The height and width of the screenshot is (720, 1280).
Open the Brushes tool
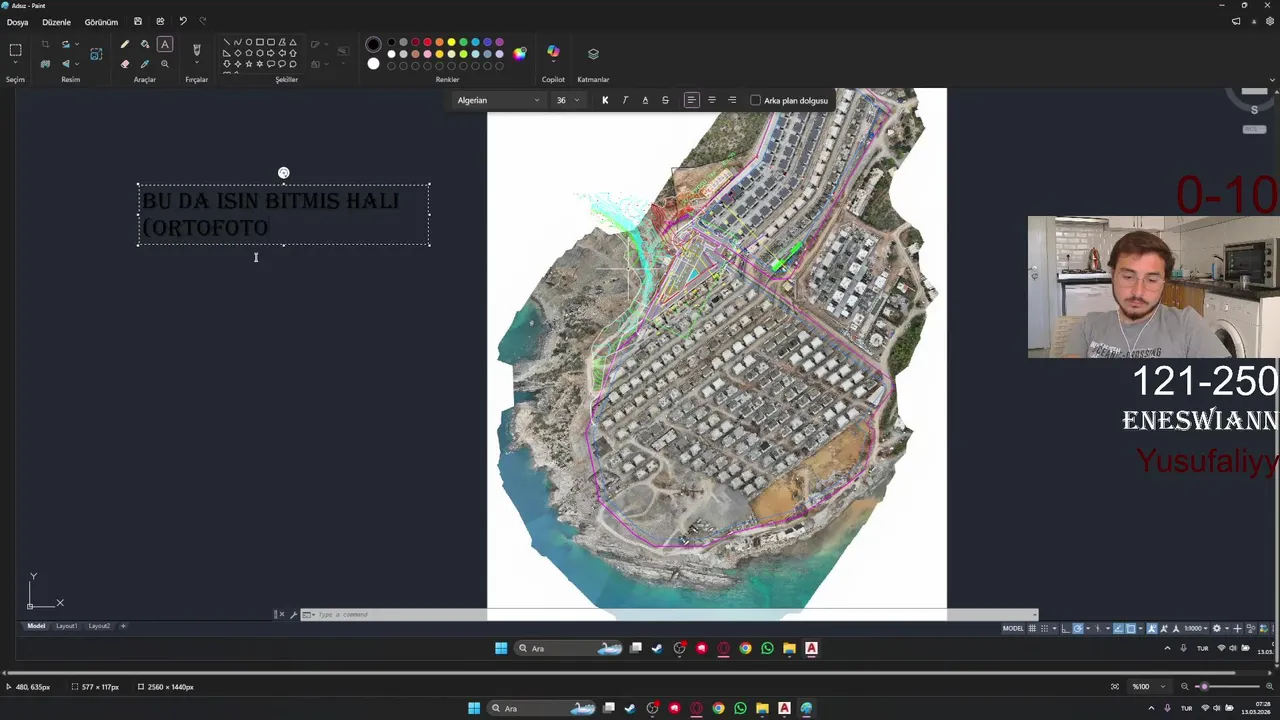coord(196,49)
